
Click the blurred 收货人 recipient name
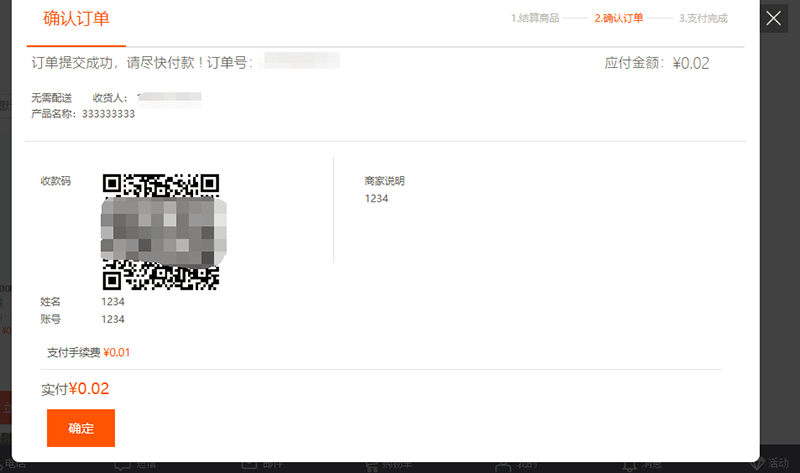point(169,98)
